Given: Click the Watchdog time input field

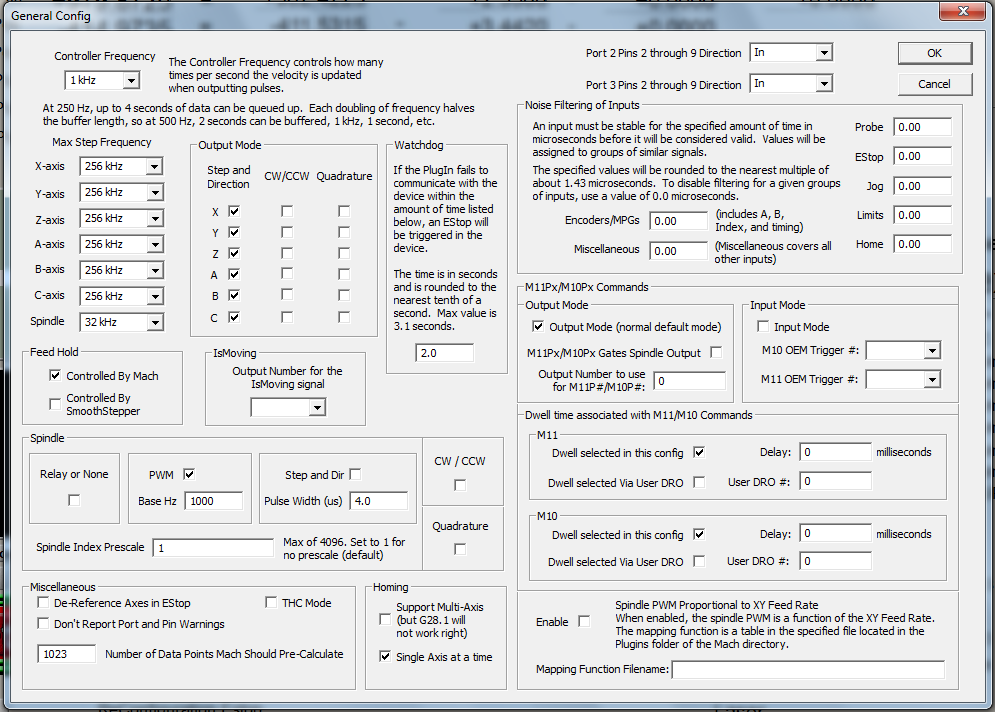Looking at the screenshot, I should [444, 353].
